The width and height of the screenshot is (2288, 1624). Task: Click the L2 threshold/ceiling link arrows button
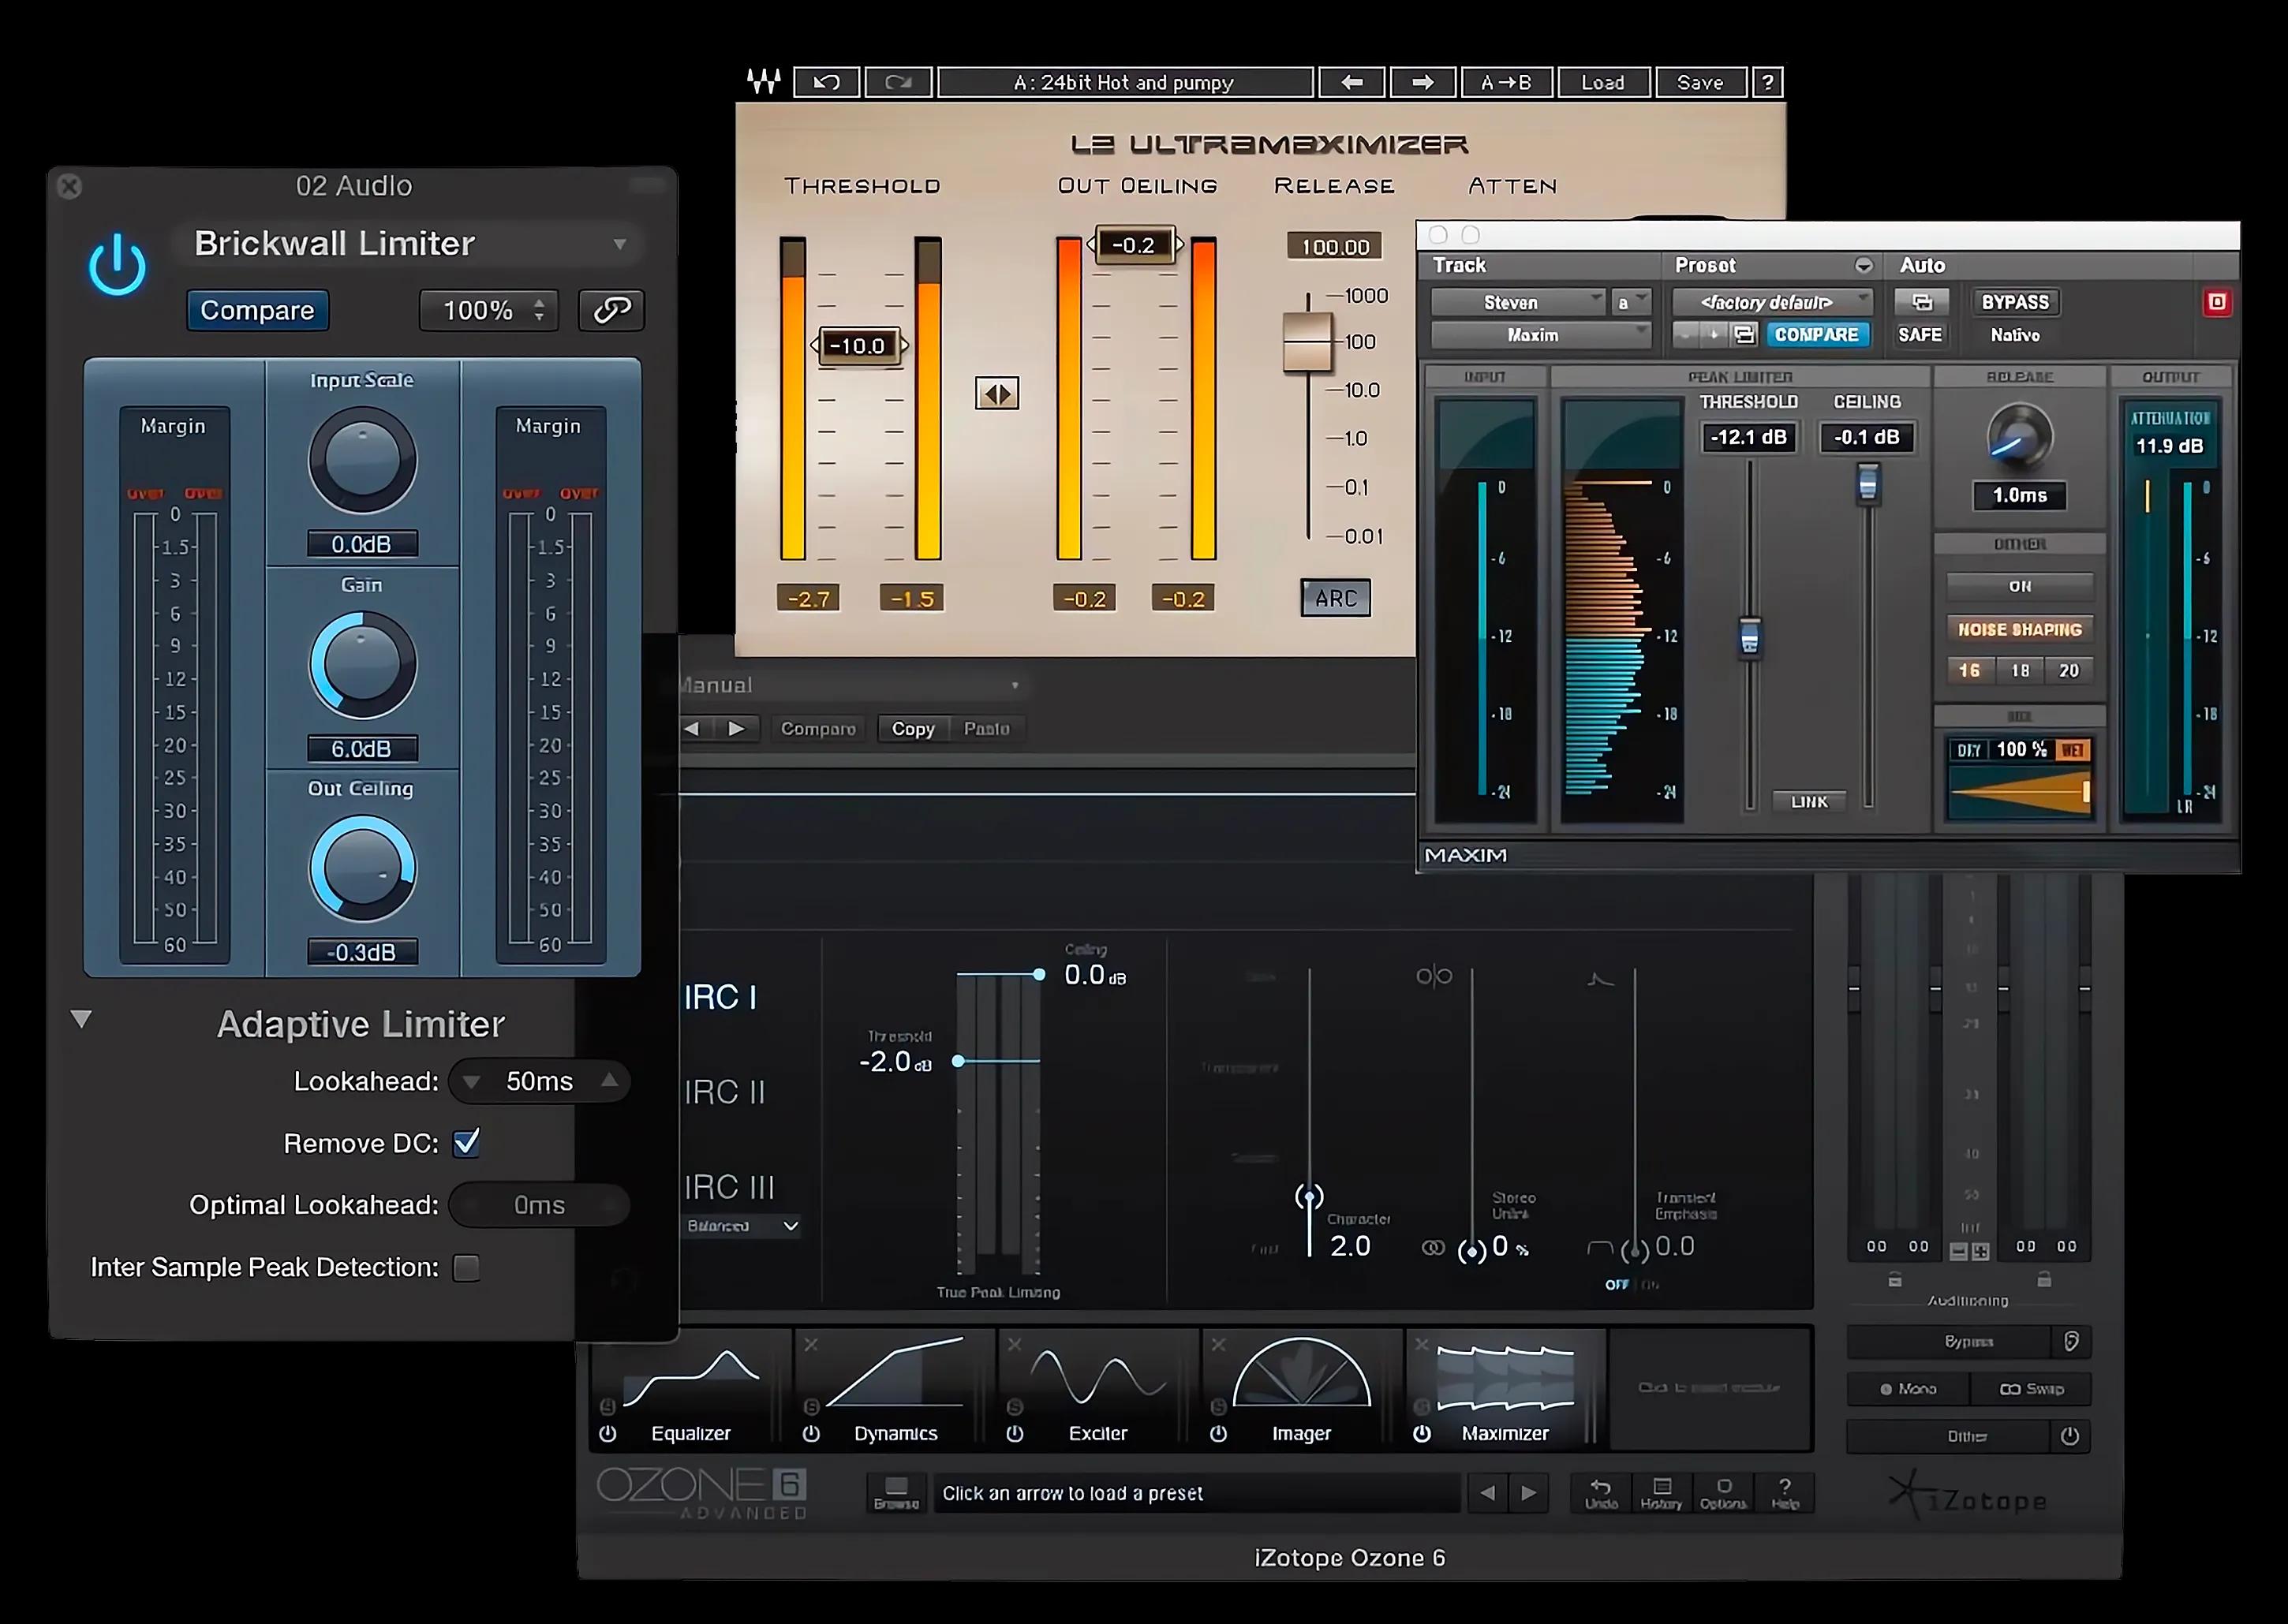[997, 393]
